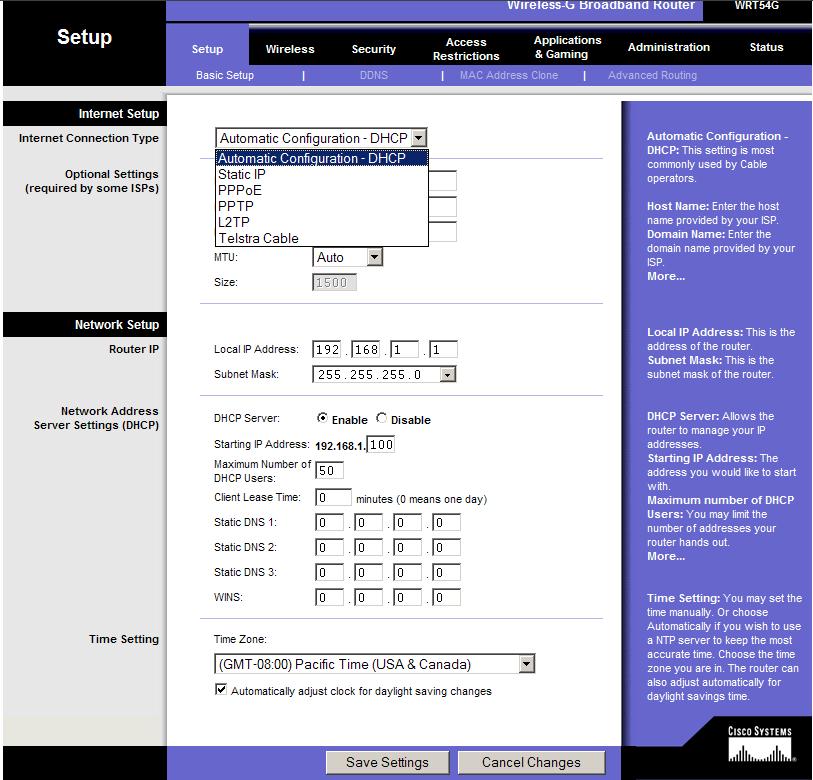Open the More link under Domain Name help
Screen dimensions: 813x780
(x=666, y=276)
